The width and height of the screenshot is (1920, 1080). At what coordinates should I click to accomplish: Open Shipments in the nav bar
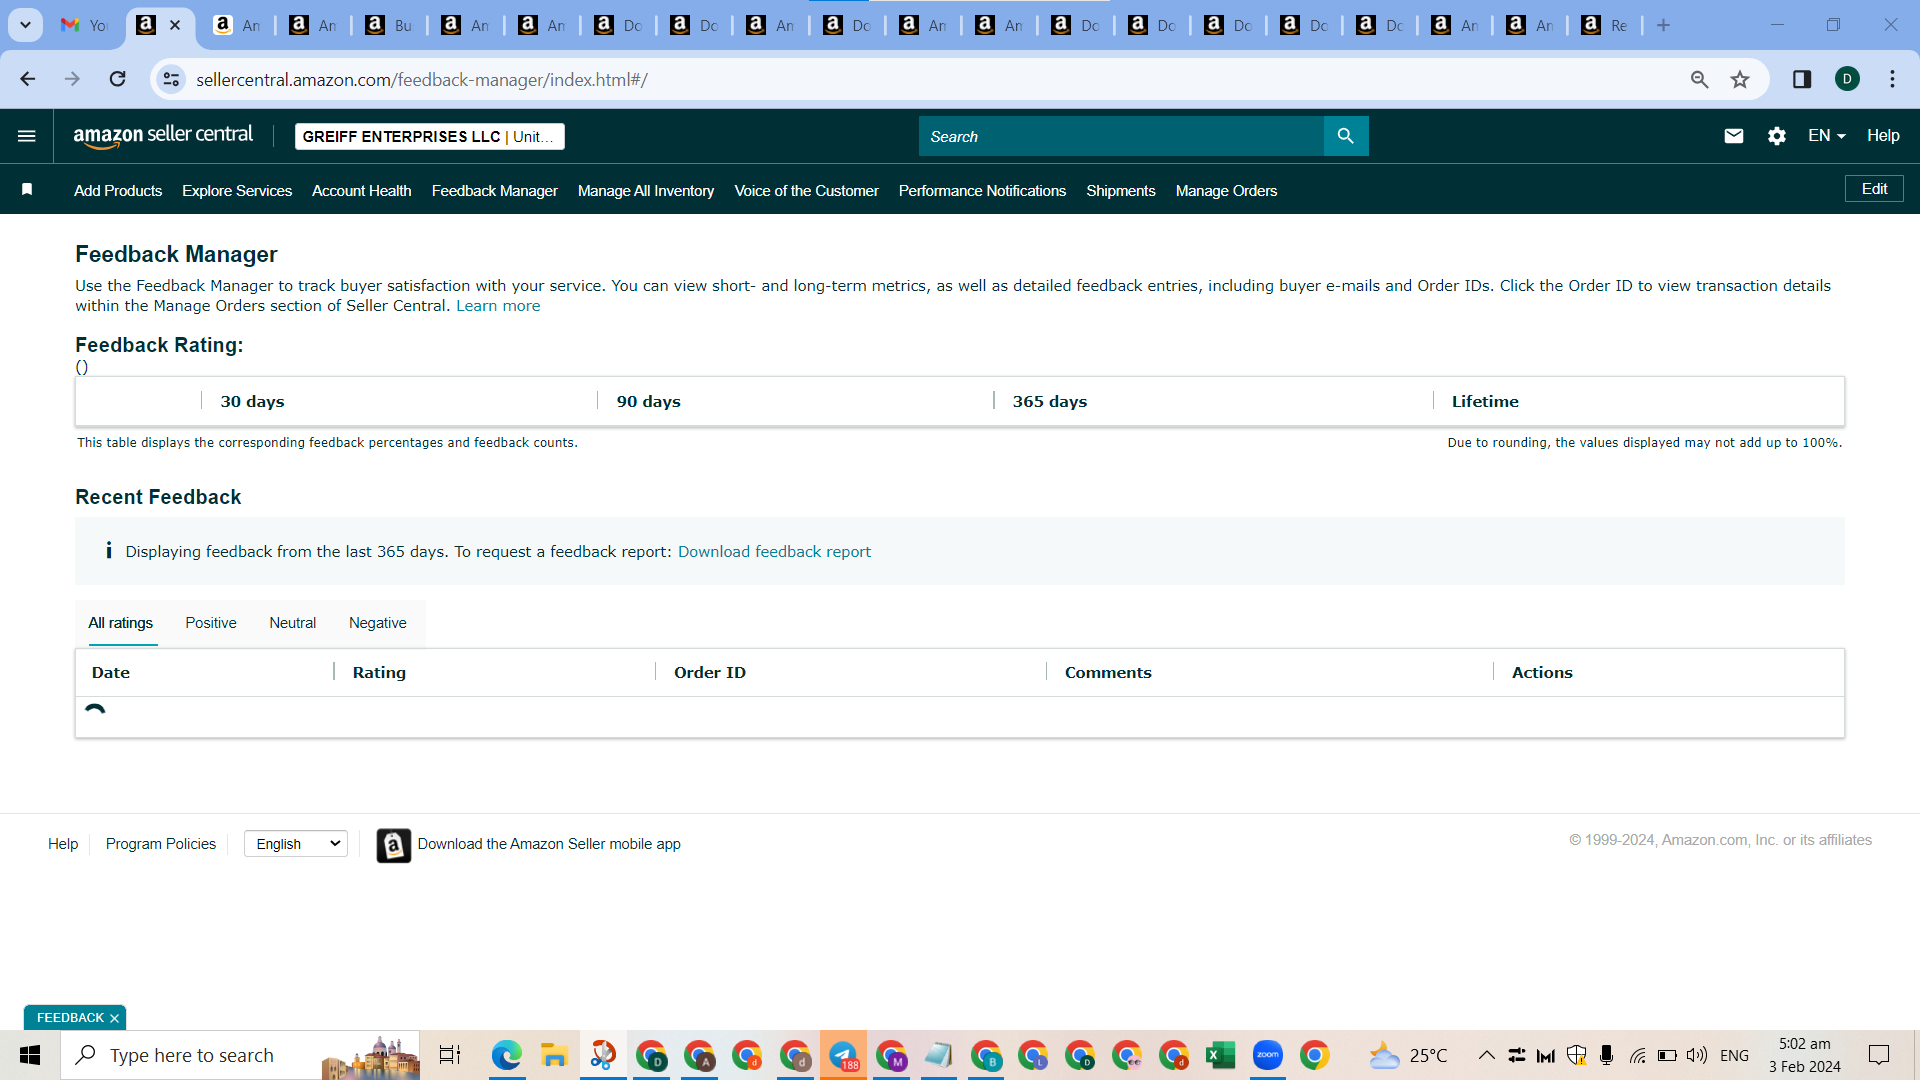1121,191
